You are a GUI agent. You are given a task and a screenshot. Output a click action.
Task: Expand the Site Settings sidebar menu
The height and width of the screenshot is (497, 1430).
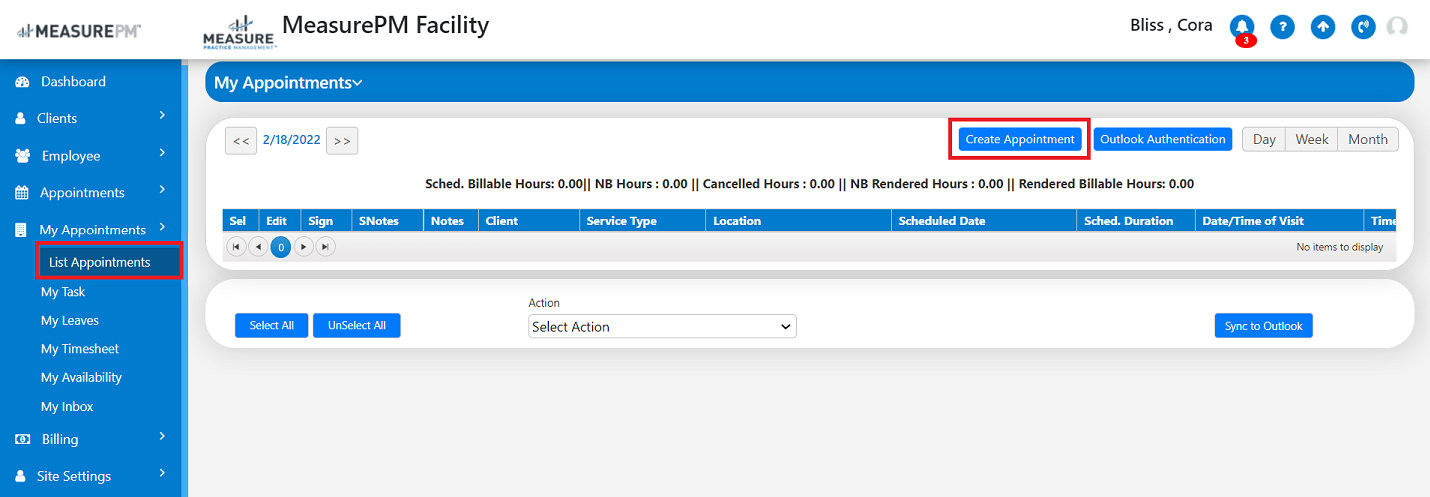[162, 473]
